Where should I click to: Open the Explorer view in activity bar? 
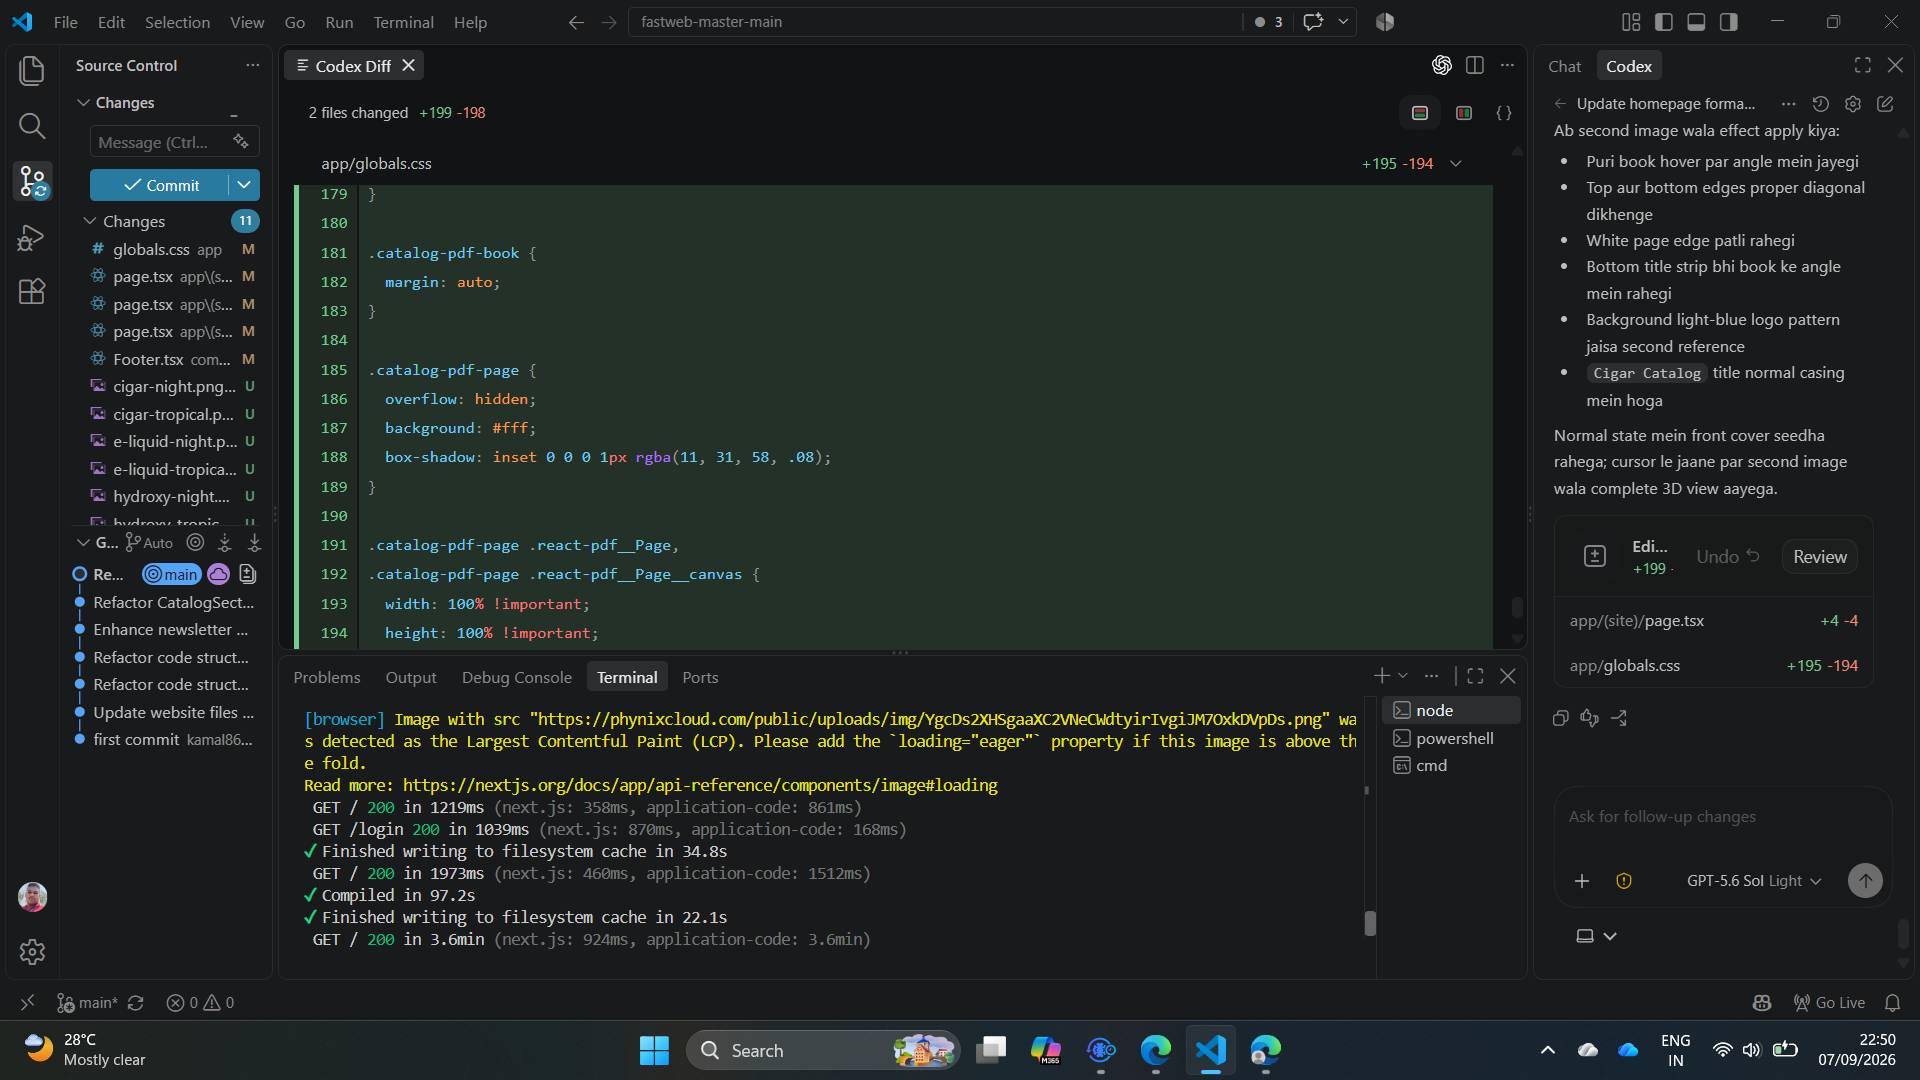(32, 70)
